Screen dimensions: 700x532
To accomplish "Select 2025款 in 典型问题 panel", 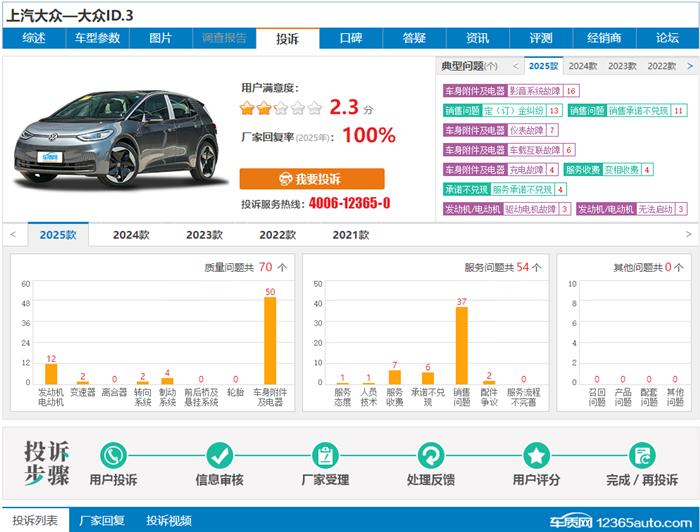I will [x=544, y=66].
